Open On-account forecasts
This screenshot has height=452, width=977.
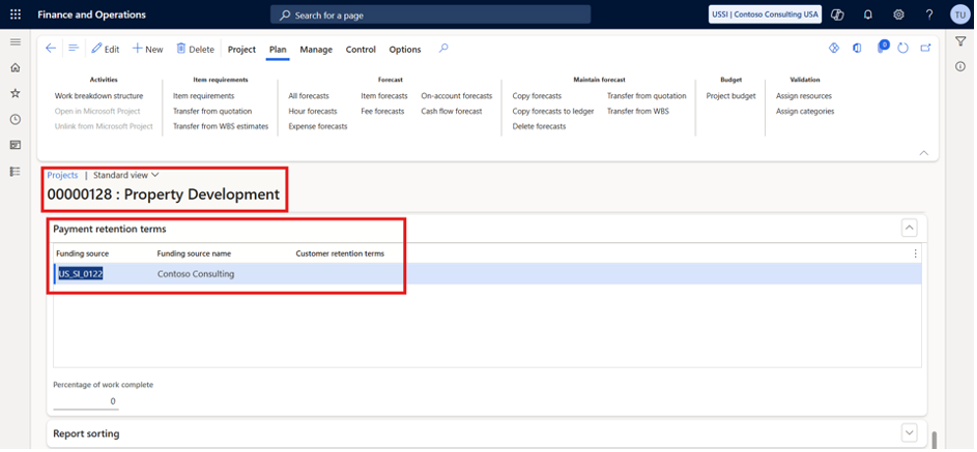457,96
